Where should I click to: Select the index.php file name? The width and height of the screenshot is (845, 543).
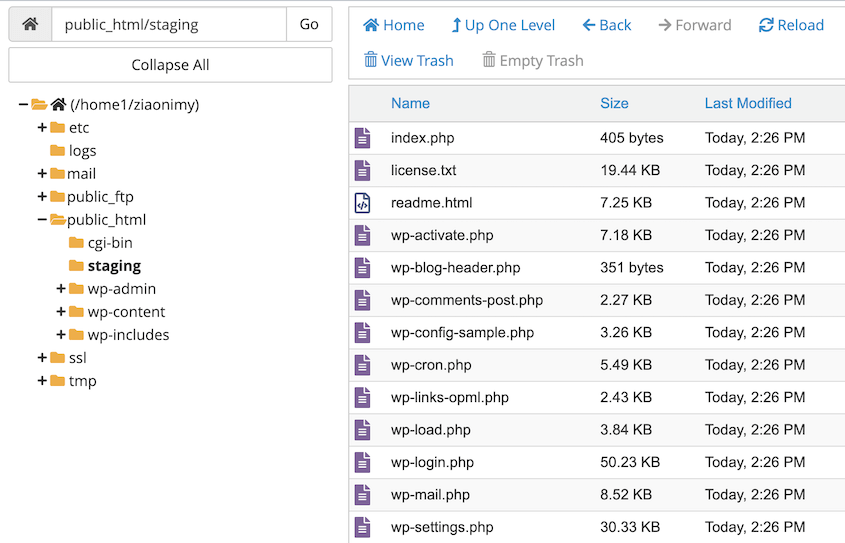tap(422, 138)
